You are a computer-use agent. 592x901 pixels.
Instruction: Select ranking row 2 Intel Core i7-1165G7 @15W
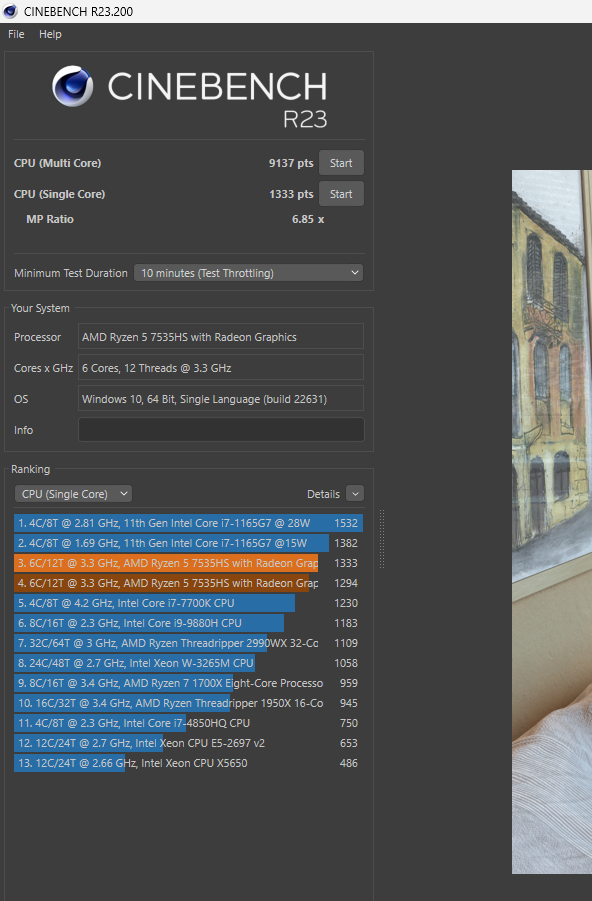pos(189,543)
